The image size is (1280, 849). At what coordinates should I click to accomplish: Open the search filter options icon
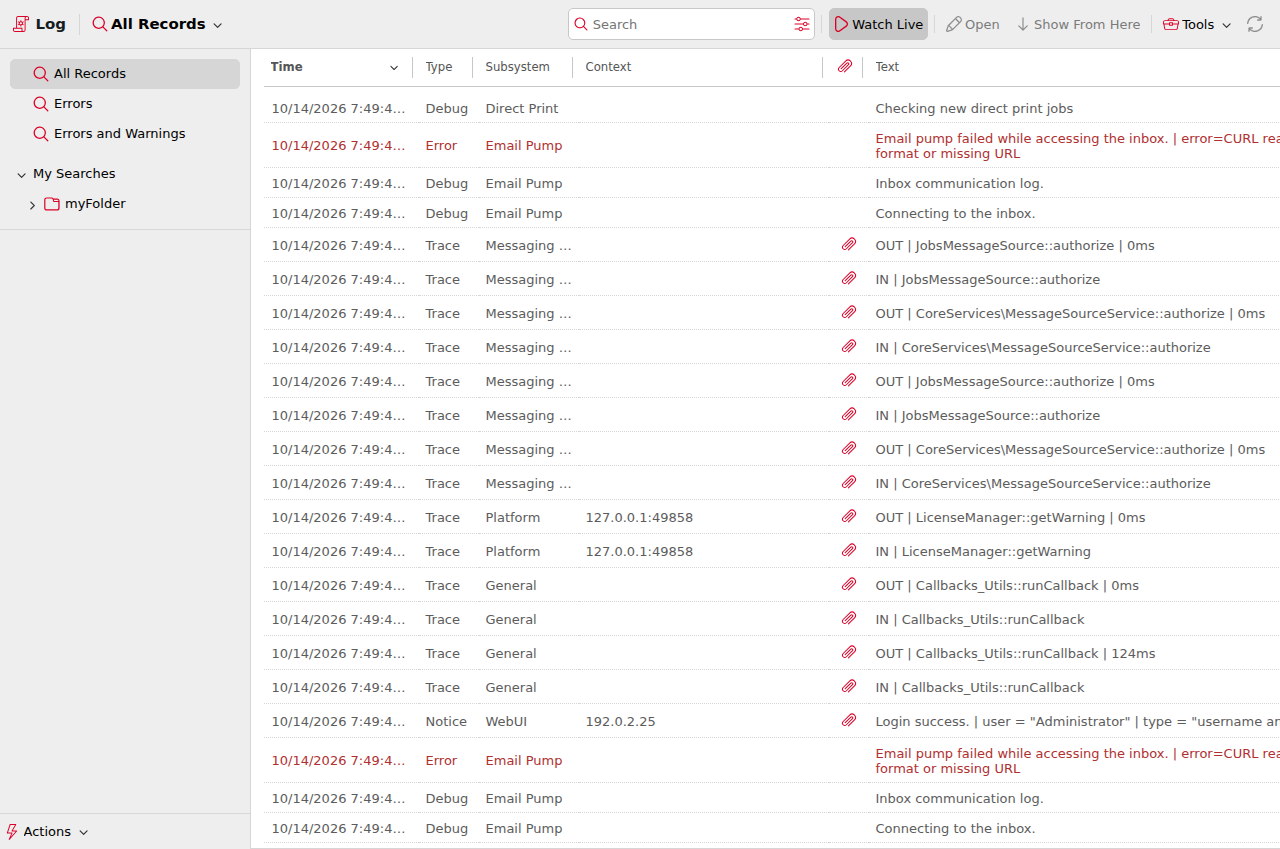point(802,24)
